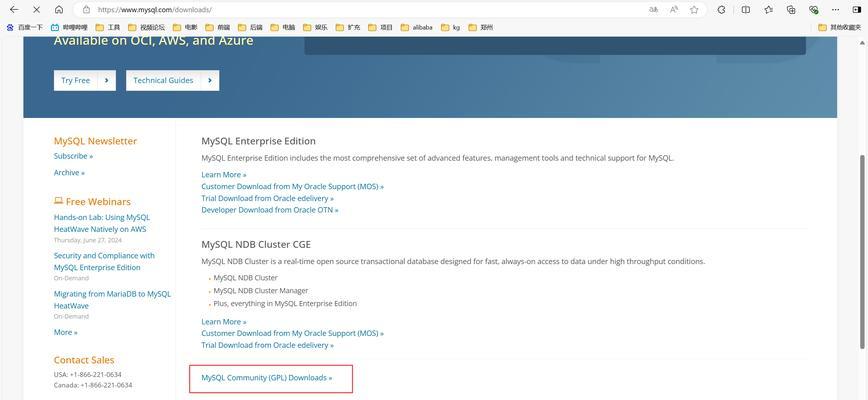
Task: Click Developer Download from Oracle OTN link
Action: [270, 210]
